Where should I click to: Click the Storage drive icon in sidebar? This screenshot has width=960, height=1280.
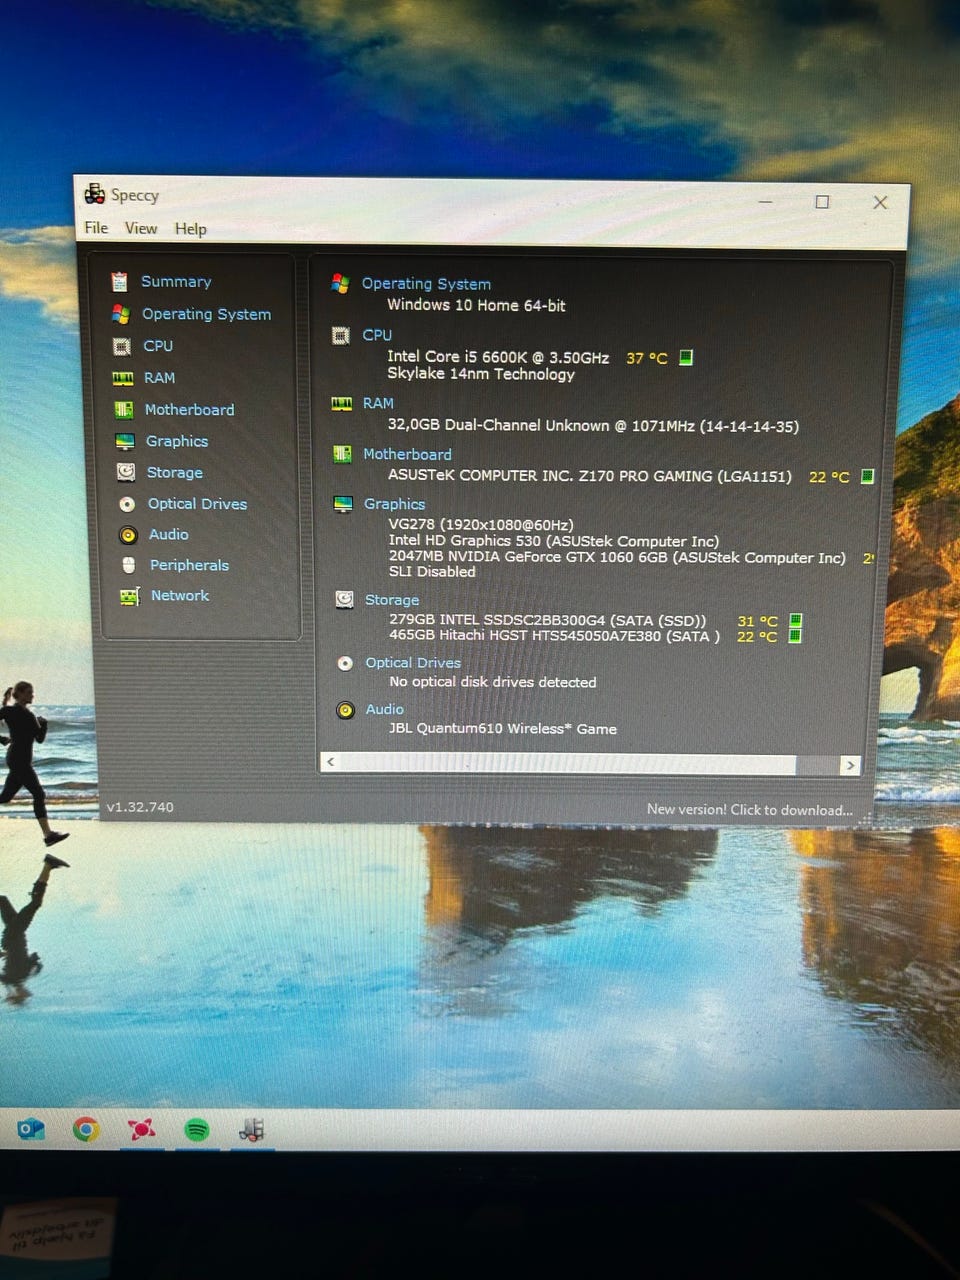[126, 472]
